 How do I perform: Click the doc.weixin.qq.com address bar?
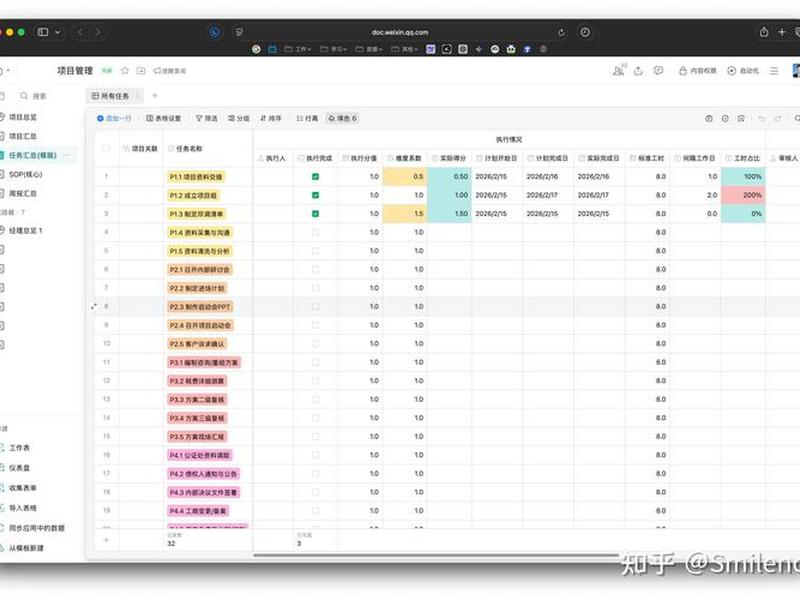(x=400, y=32)
